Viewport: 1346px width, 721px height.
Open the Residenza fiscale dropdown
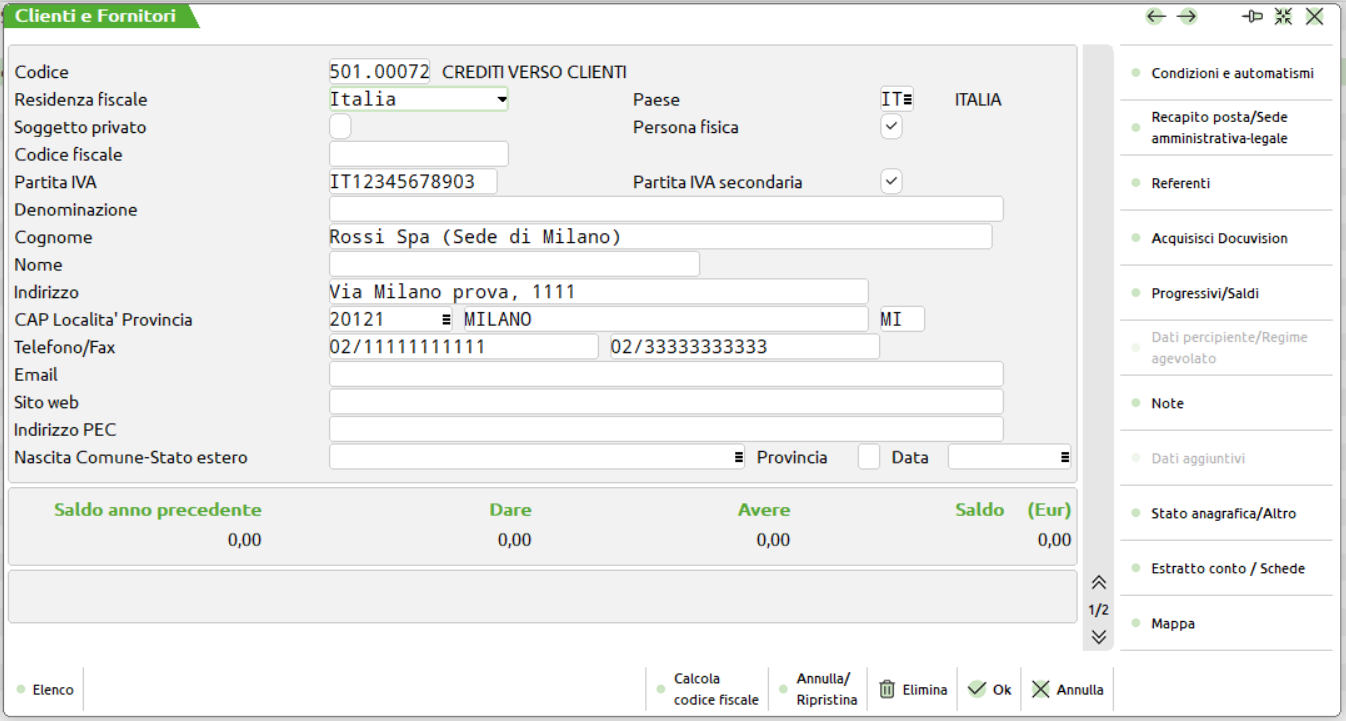click(501, 99)
